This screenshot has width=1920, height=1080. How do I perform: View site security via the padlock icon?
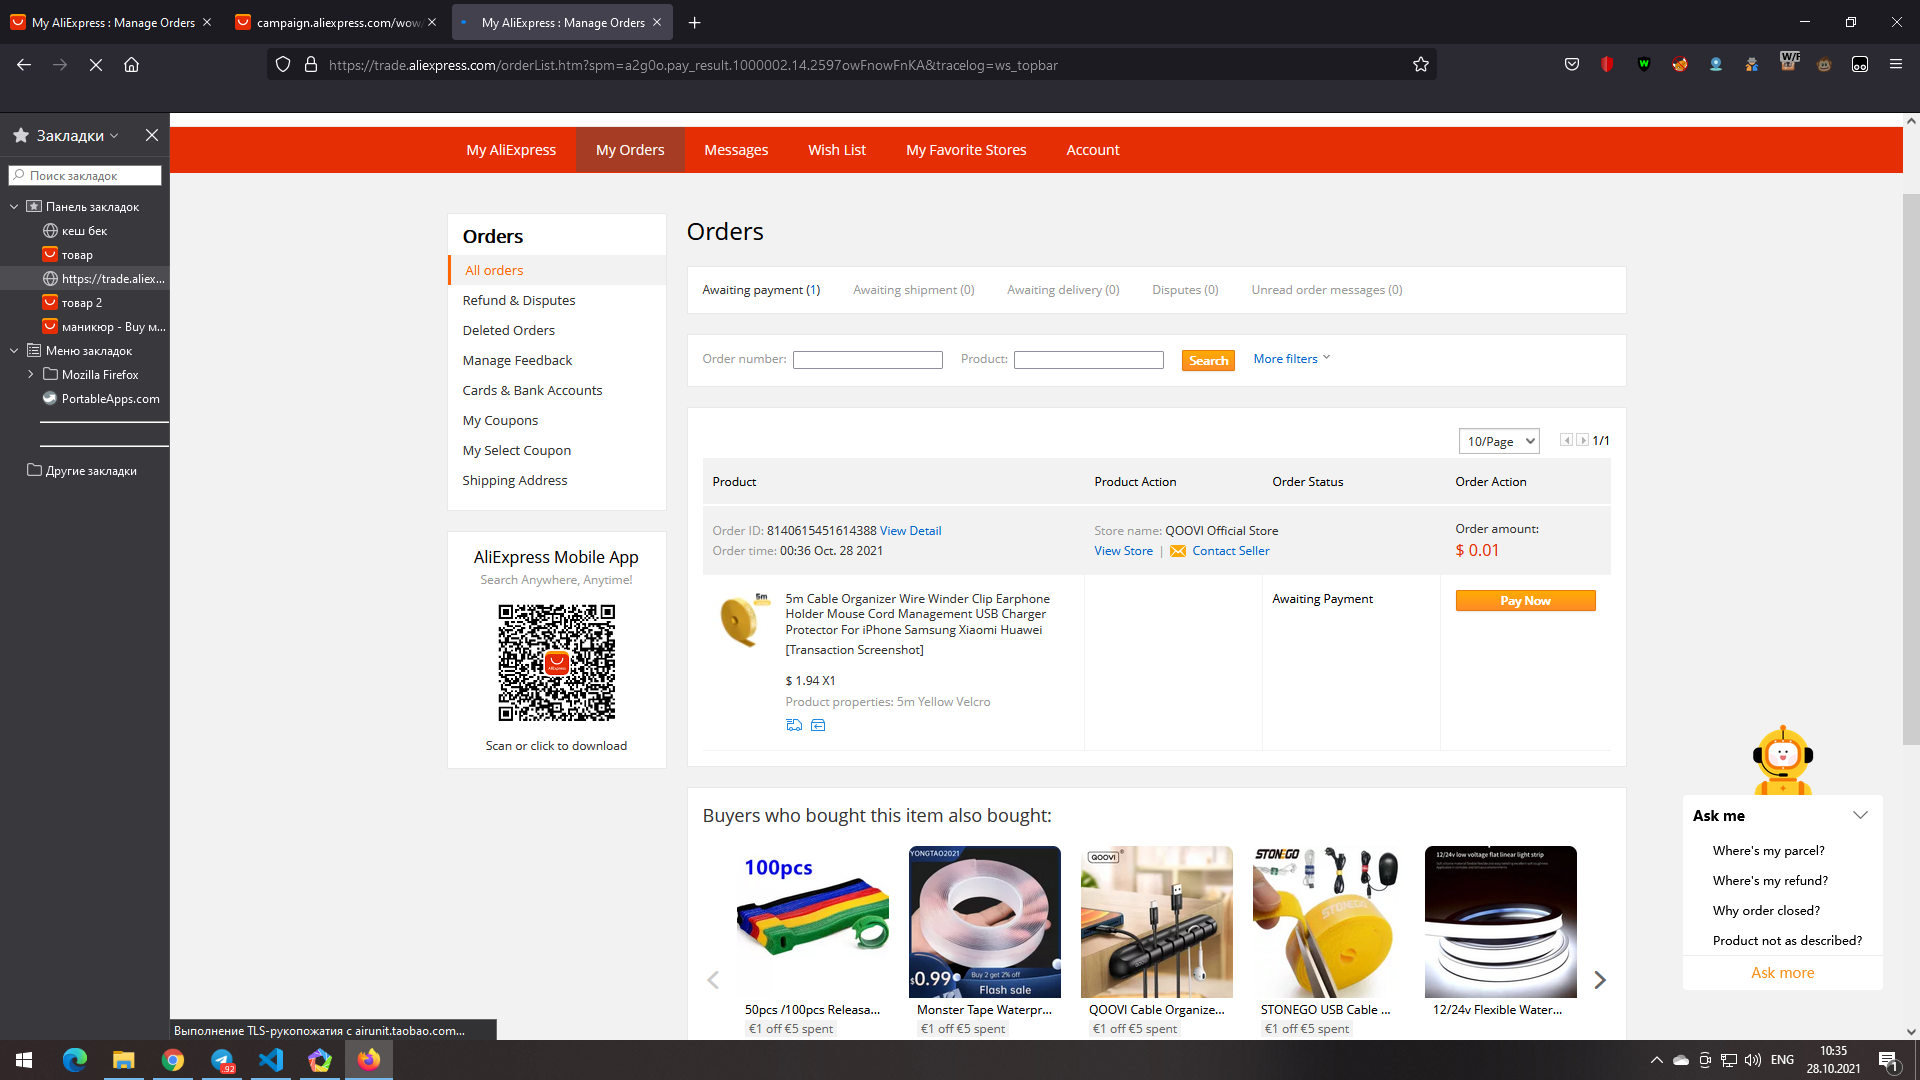[x=311, y=65]
